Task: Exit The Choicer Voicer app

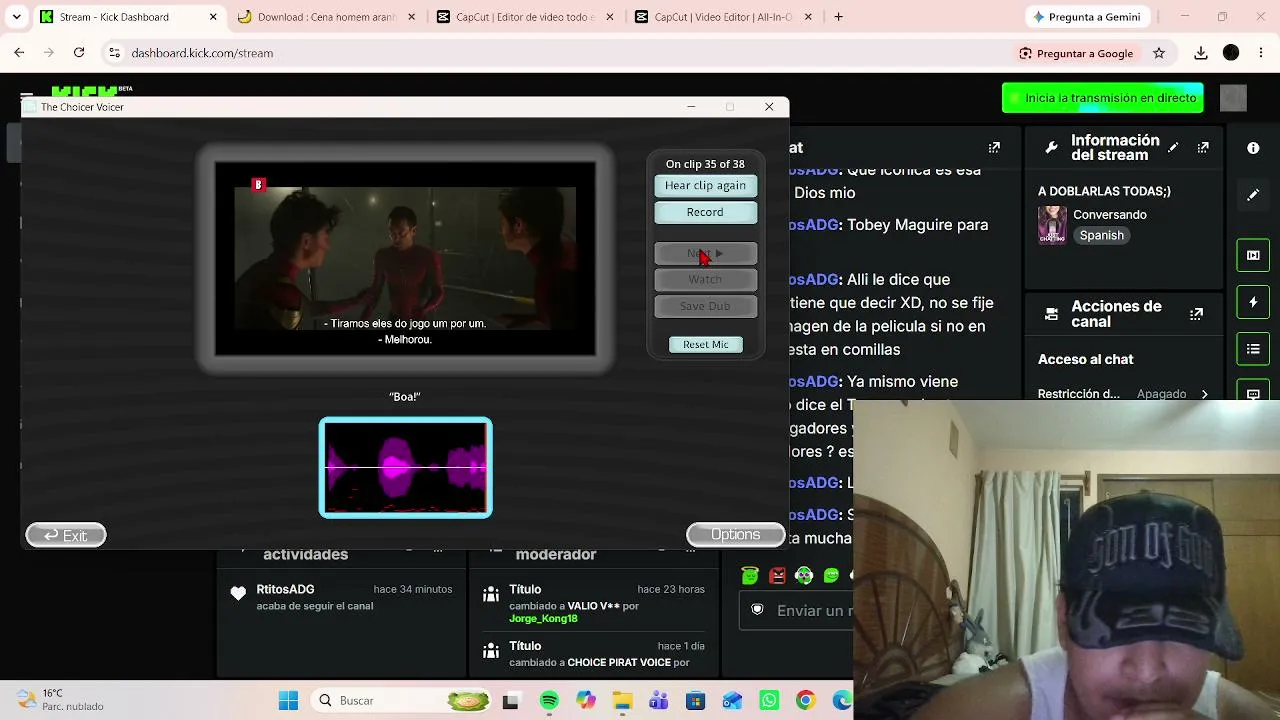Action: (66, 535)
